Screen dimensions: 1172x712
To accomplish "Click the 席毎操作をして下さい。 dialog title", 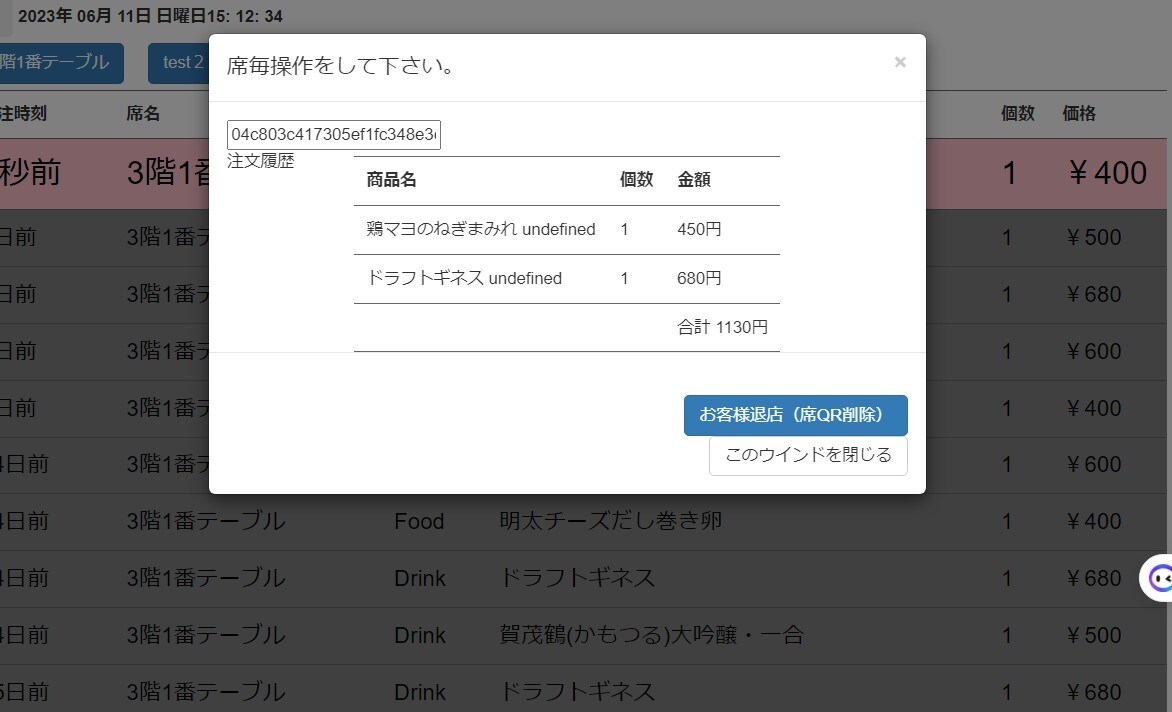I will 342,66.
